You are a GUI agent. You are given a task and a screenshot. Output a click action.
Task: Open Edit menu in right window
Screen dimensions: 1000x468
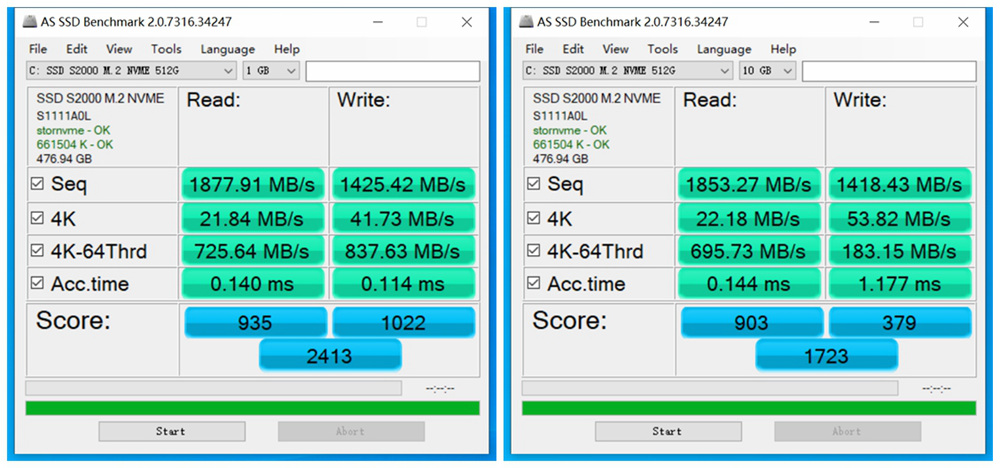click(573, 49)
